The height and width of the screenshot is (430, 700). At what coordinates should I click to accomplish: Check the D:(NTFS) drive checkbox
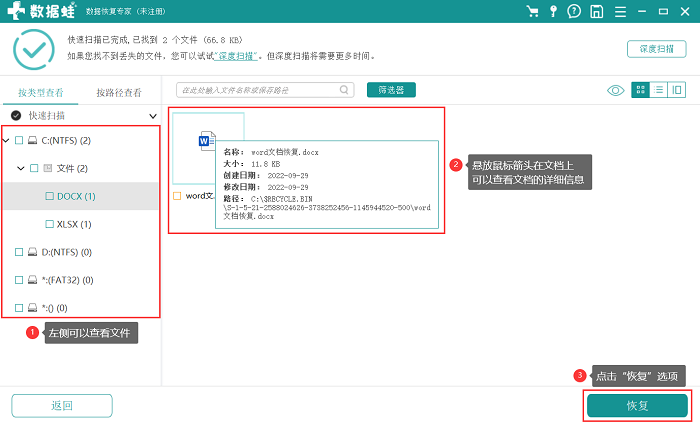click(x=19, y=252)
